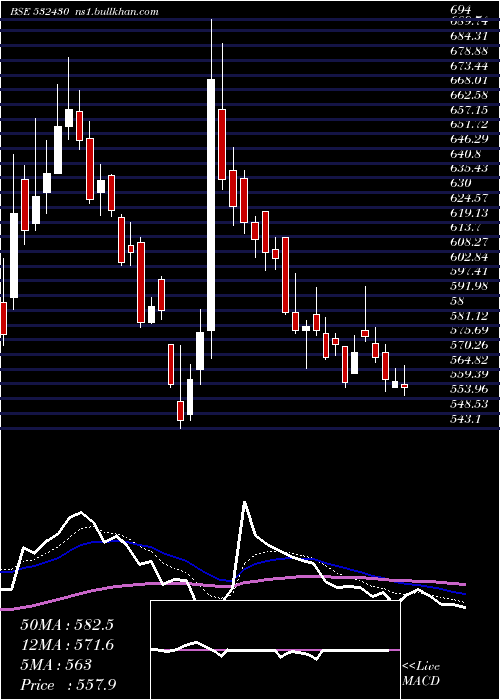The width and height of the screenshot is (500, 700).
Task: Click the 657.15 price axis label
Action: click(x=469, y=109)
